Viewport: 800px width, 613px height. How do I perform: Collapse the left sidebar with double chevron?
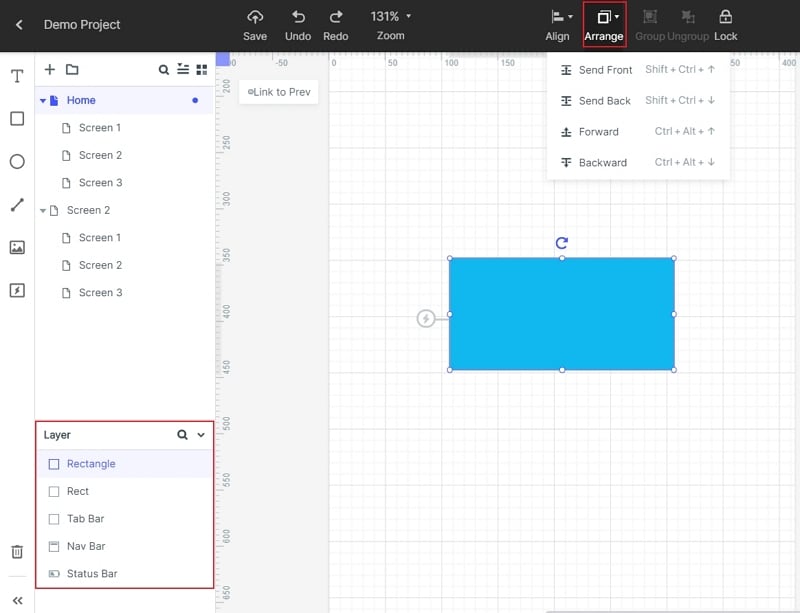click(x=17, y=600)
